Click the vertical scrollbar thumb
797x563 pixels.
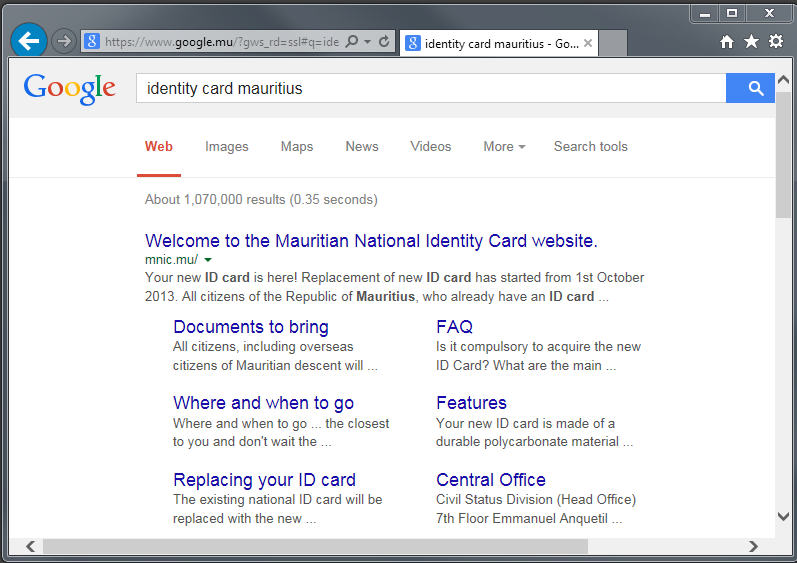pos(783,155)
